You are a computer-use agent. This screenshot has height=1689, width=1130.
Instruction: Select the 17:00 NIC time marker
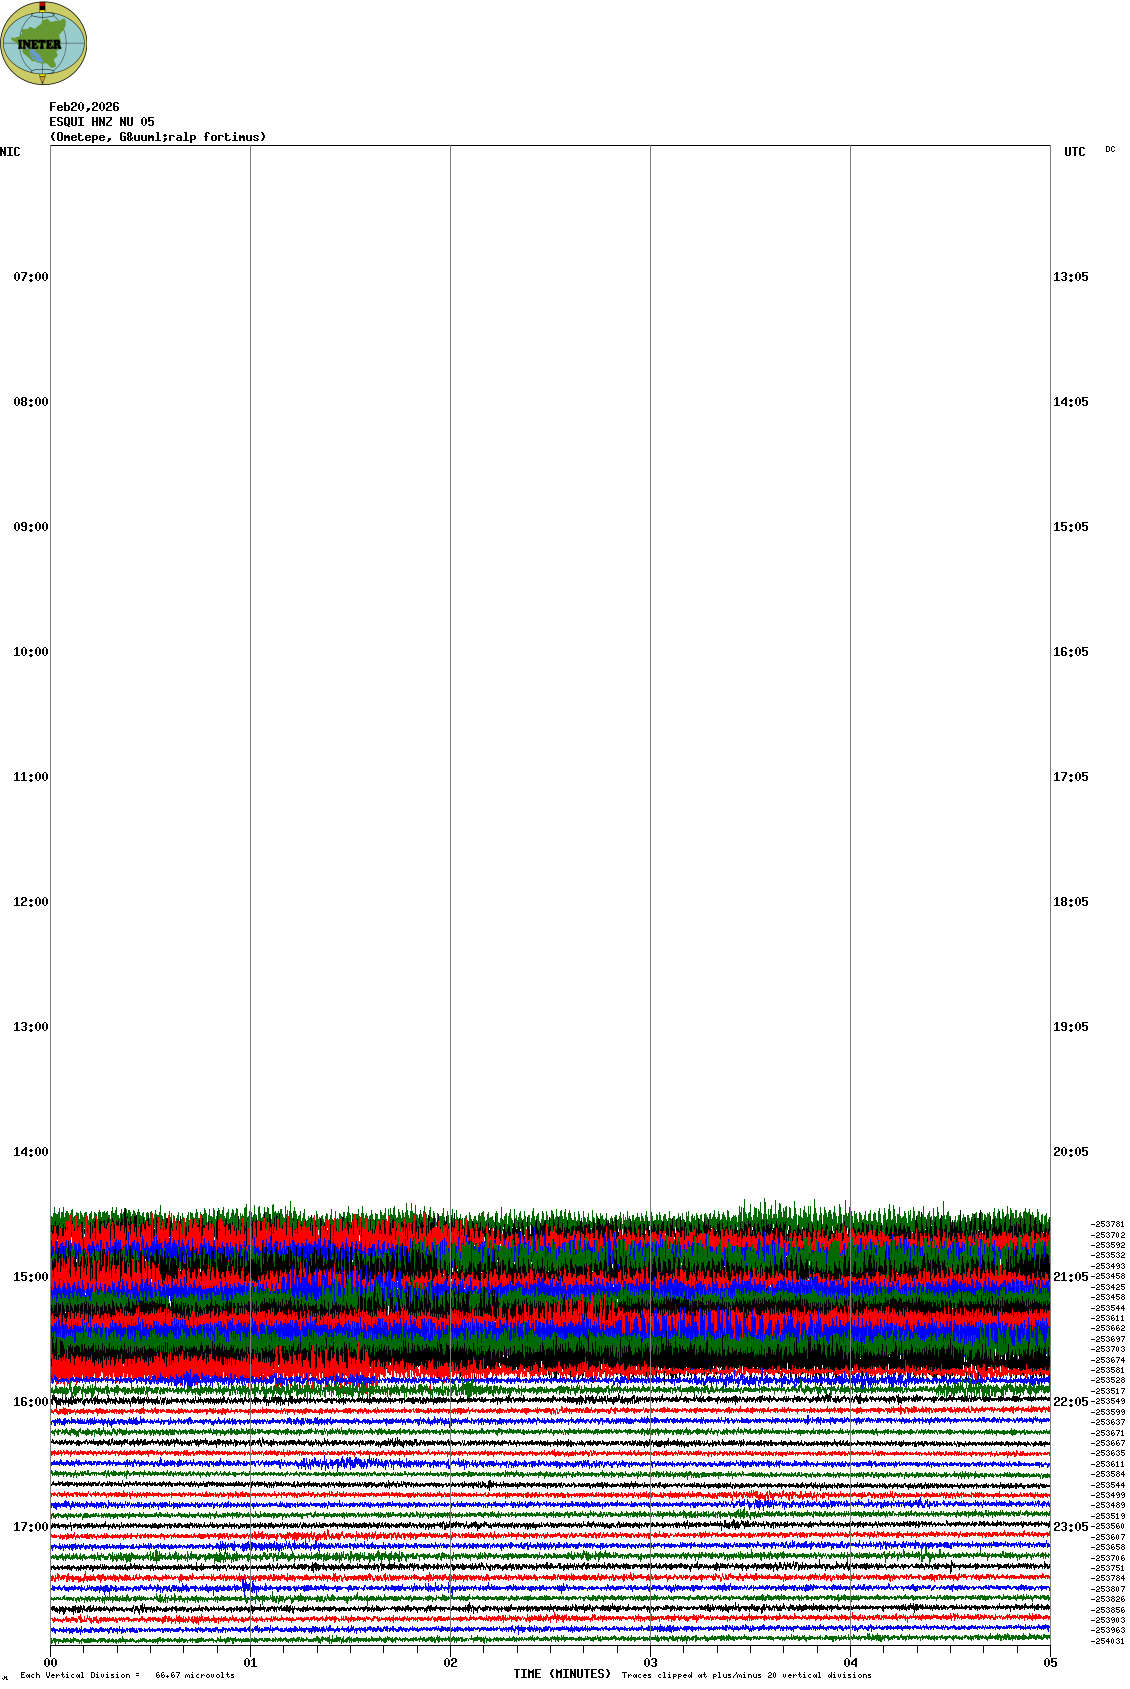coord(30,1527)
